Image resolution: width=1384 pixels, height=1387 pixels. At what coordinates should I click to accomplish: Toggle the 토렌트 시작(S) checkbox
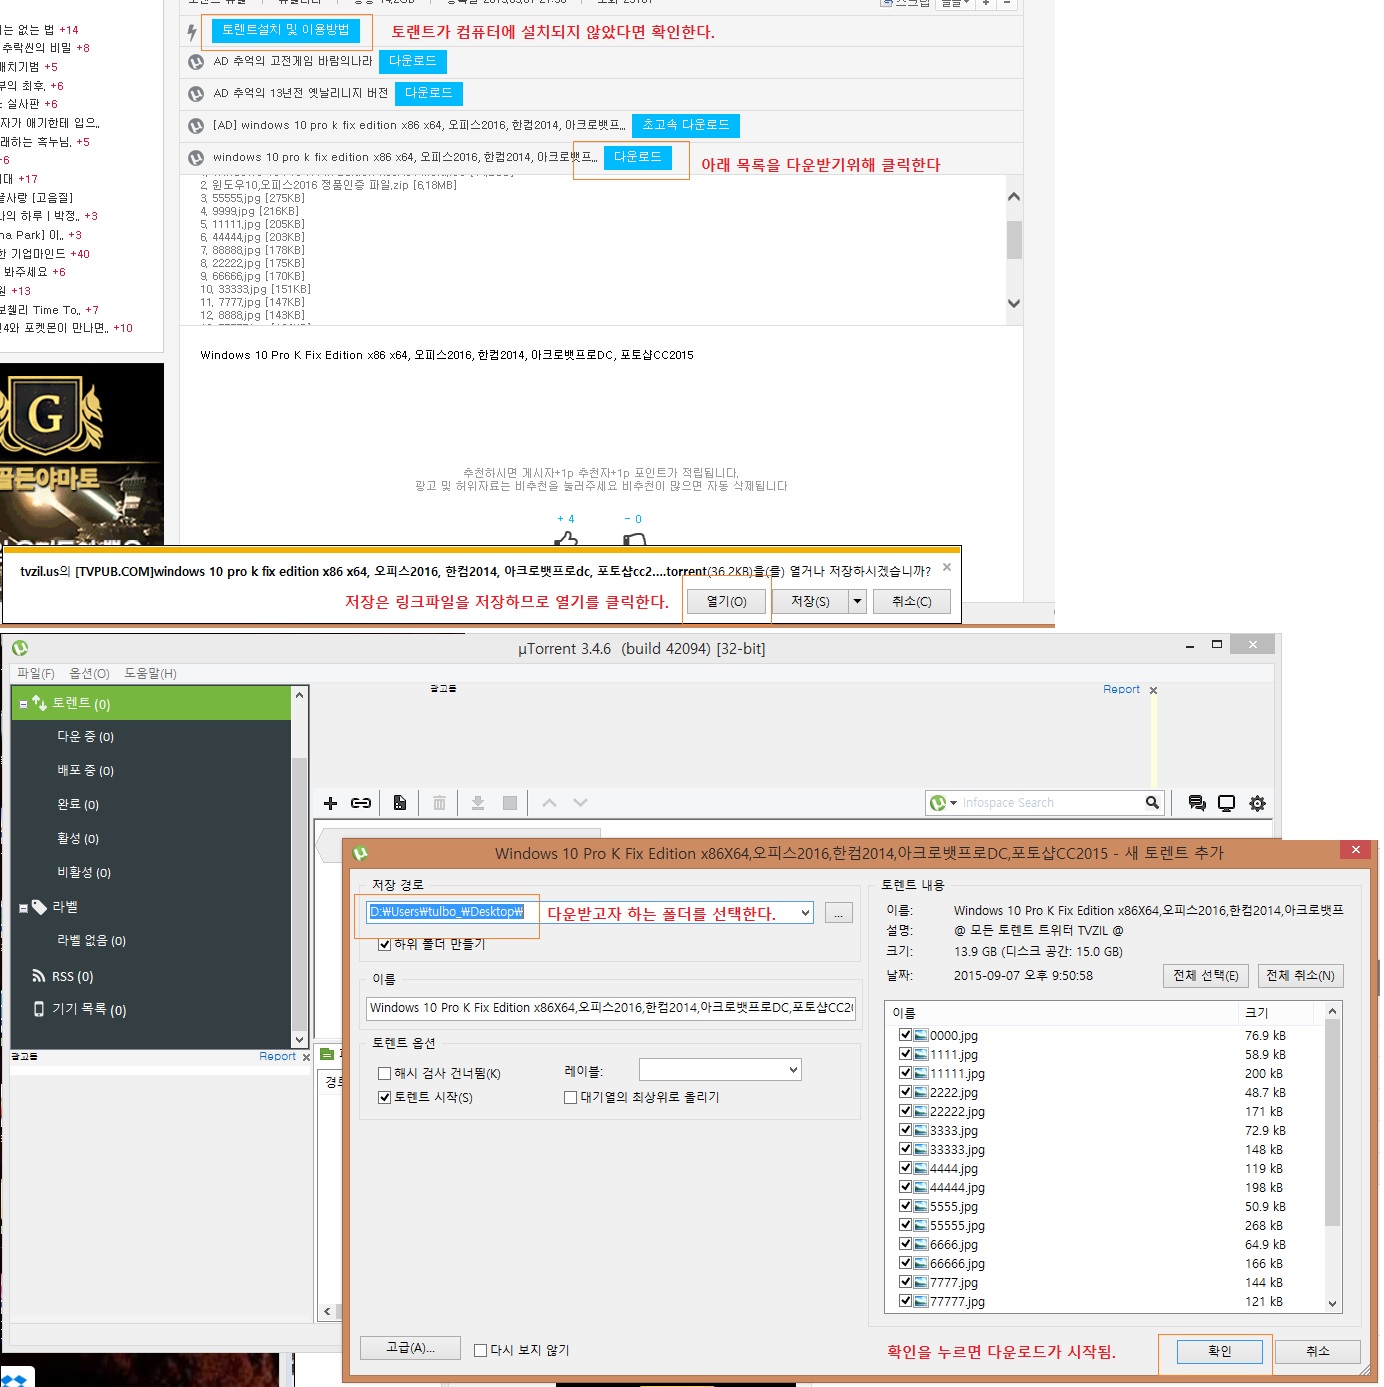(384, 1097)
